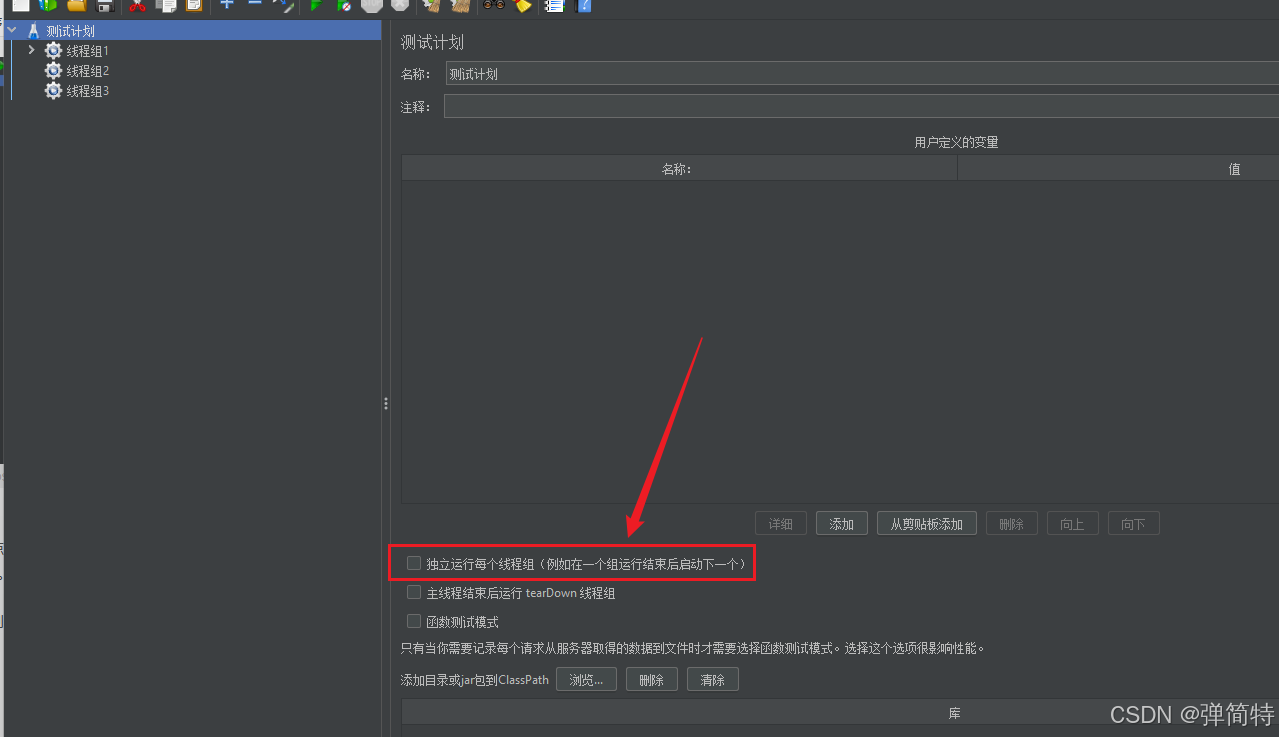Toggle 函数测试模式 checkbox

click(413, 621)
